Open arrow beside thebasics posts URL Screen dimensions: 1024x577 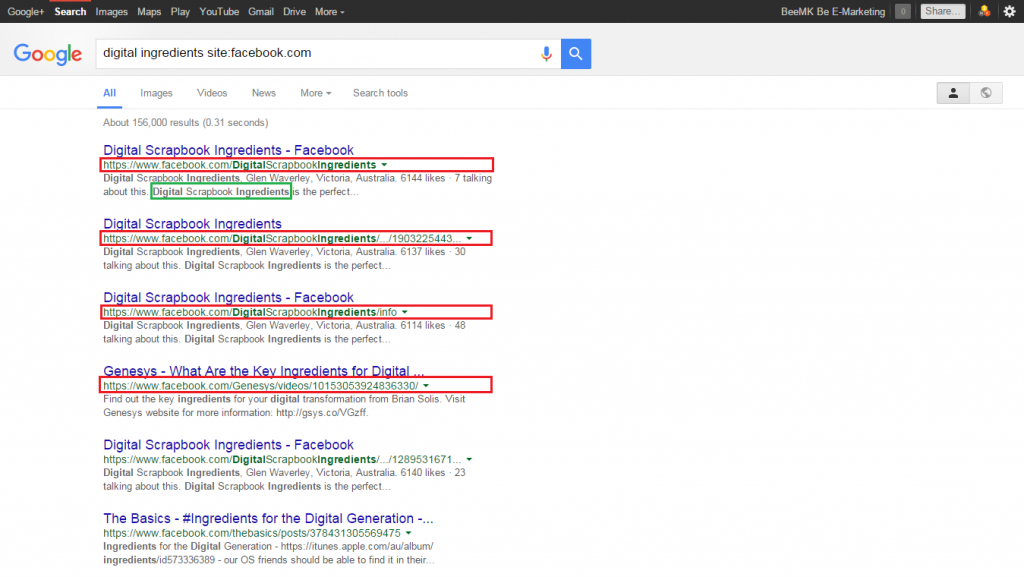[x=408, y=534]
